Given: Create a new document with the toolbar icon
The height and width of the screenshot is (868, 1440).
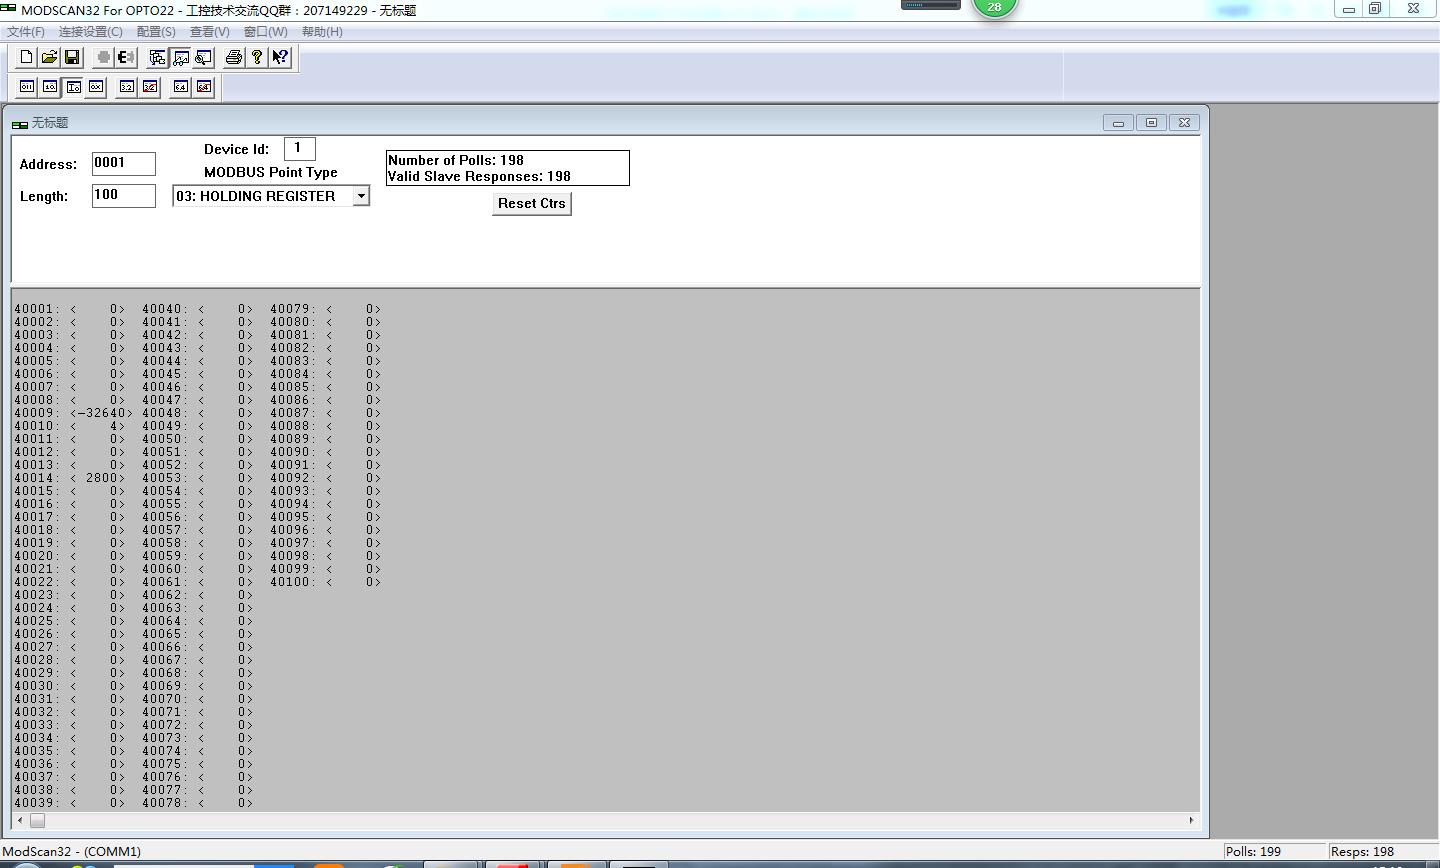Looking at the screenshot, I should 27,57.
